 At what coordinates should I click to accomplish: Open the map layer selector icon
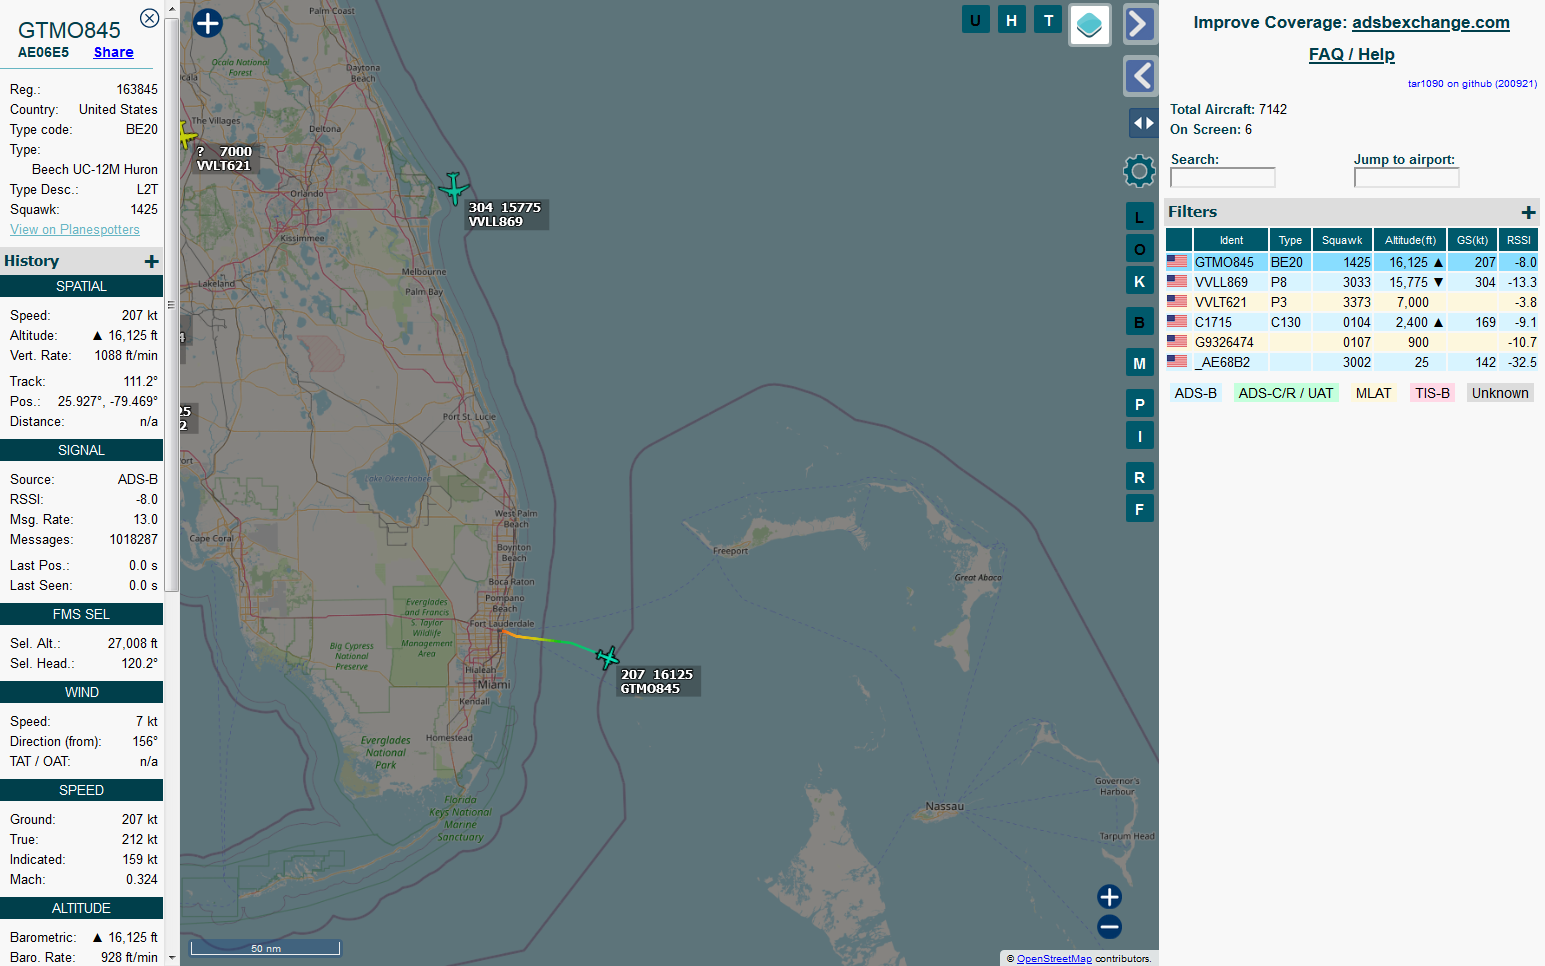pos(1090,24)
